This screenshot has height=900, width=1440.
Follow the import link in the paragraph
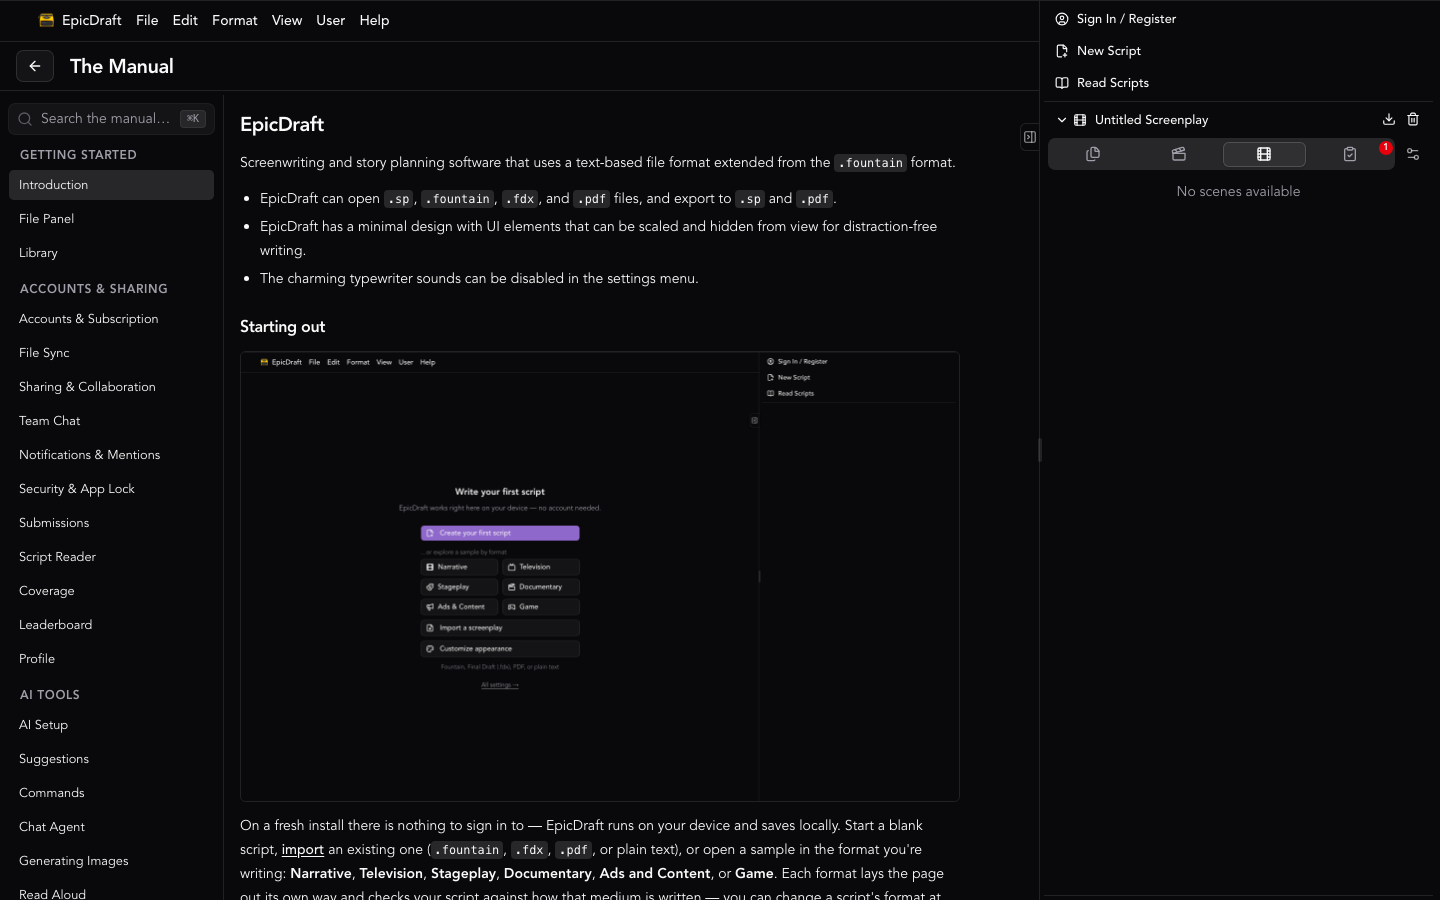point(303,850)
